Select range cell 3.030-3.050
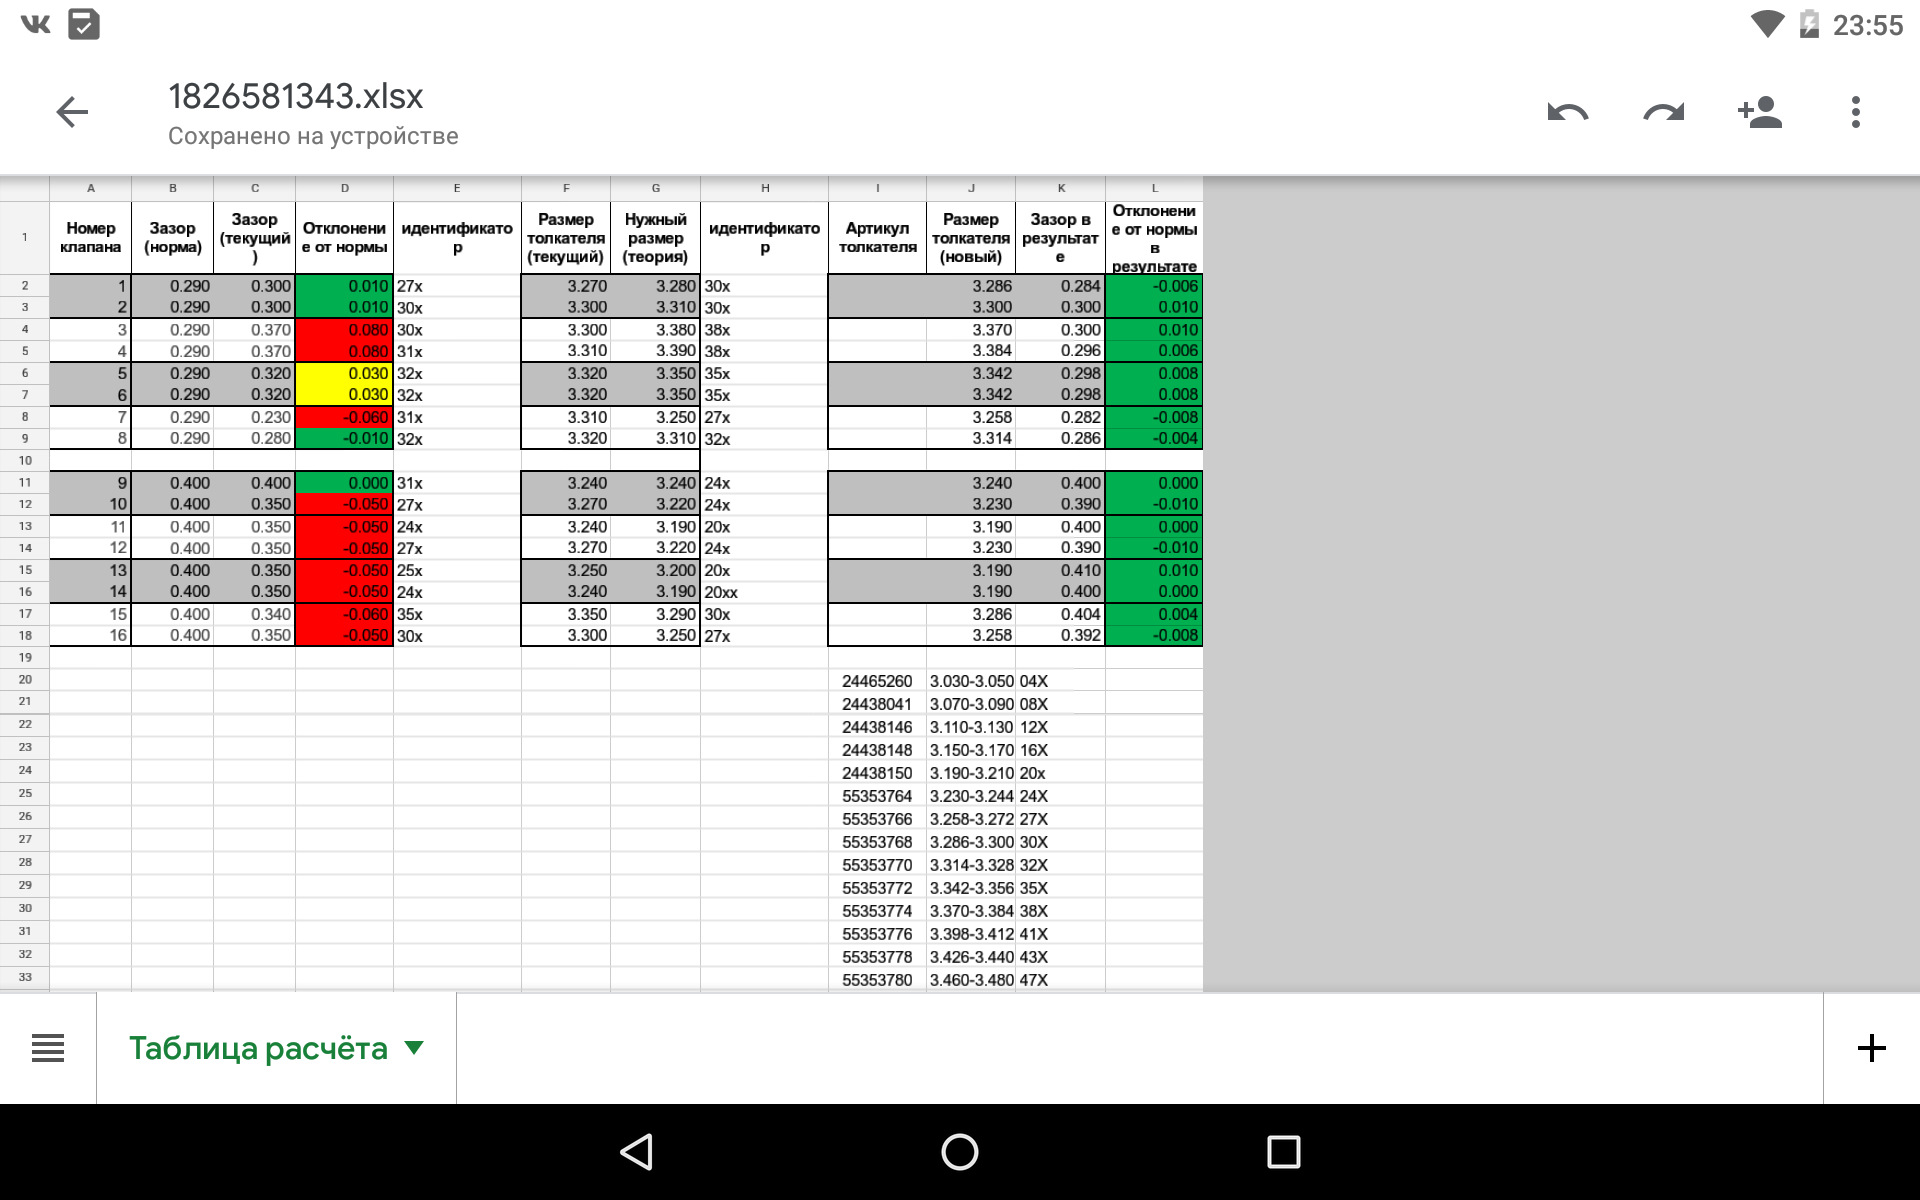 pos(971,681)
